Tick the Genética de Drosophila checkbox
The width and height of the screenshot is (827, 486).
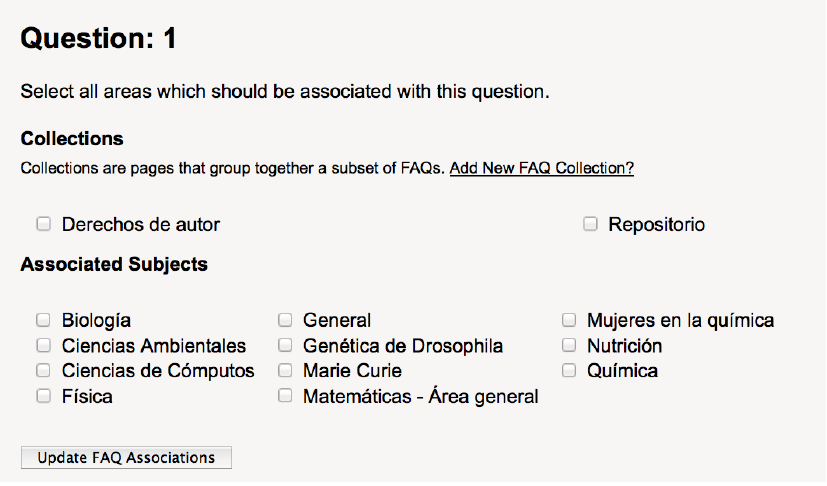point(285,345)
